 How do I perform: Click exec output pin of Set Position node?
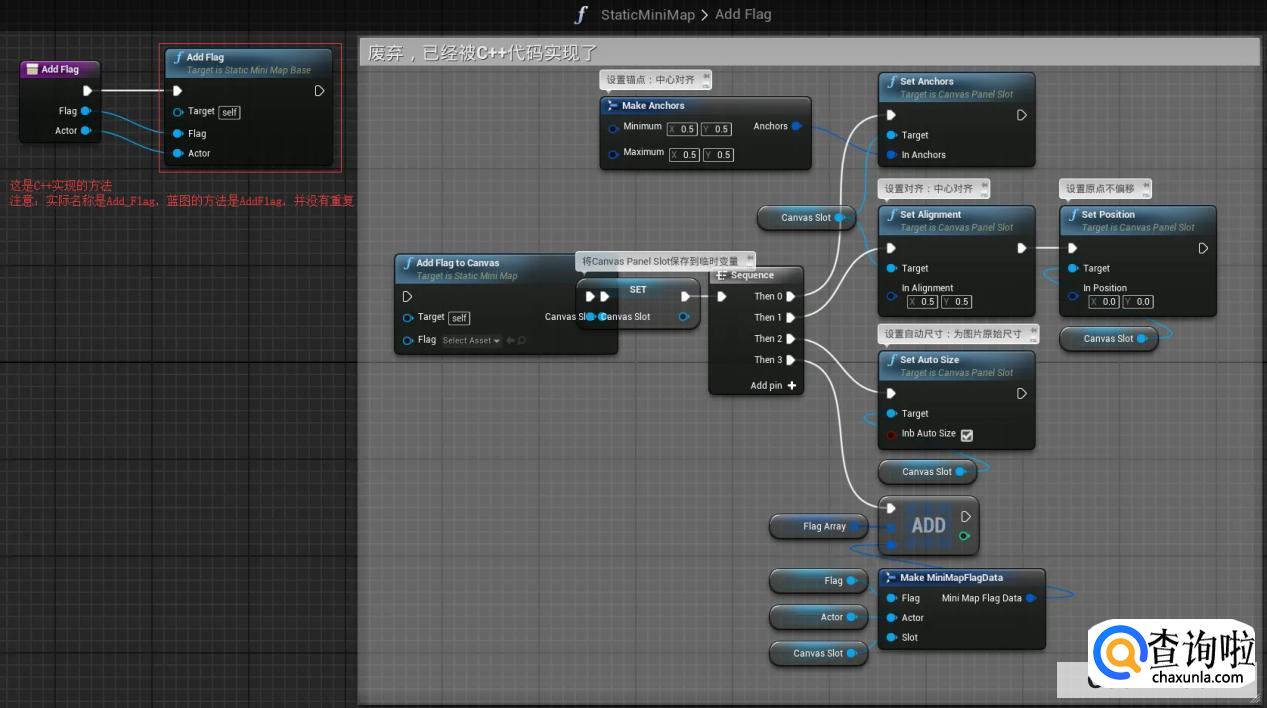pos(1203,248)
